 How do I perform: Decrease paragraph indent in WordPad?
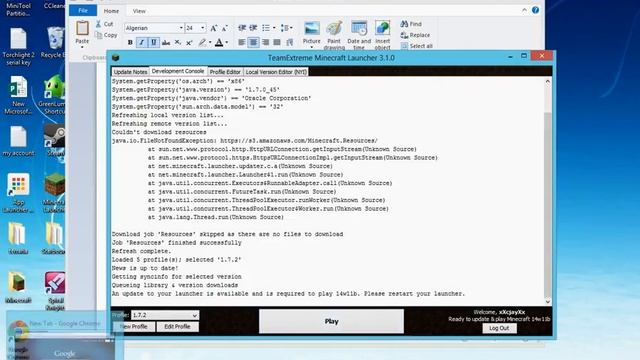242,28
